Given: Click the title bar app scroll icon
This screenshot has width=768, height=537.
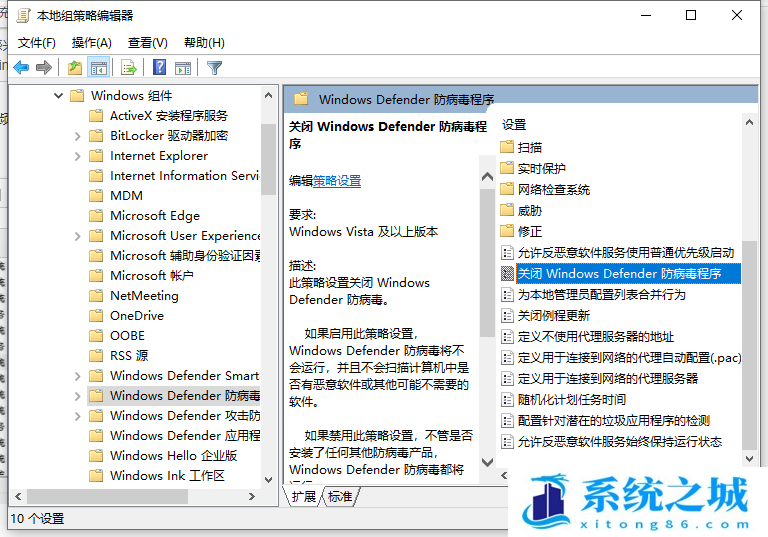Looking at the screenshot, I should click(23, 15).
